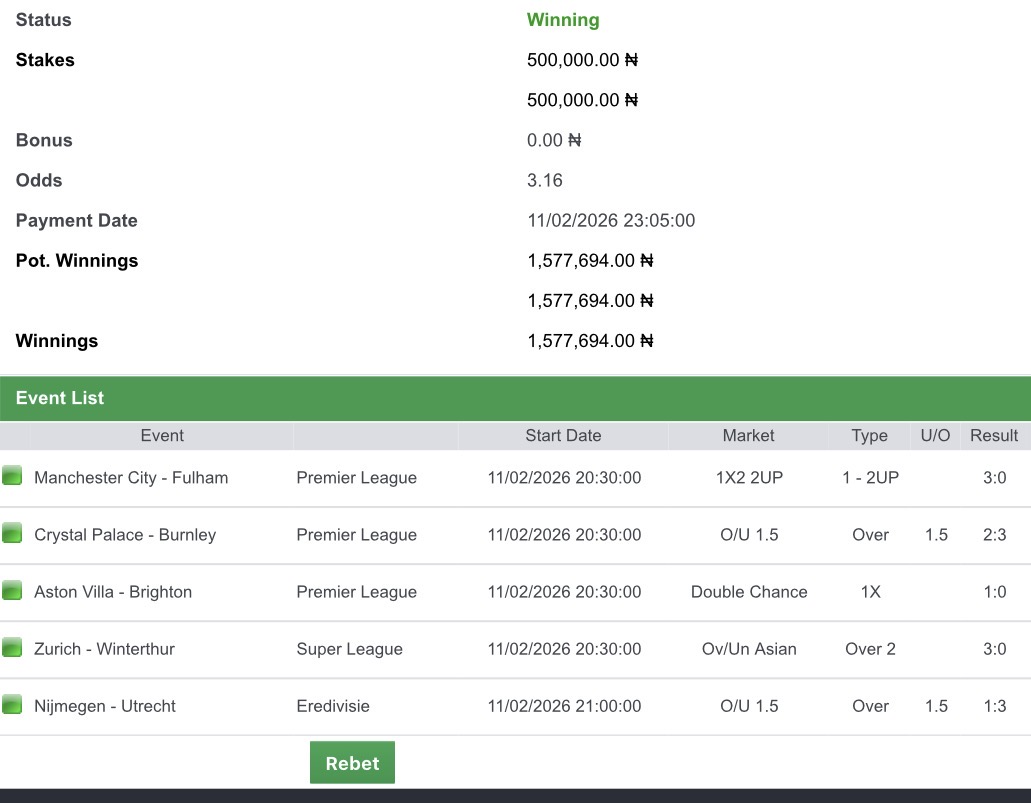Click the Manchester City - Fulham event name
The height and width of the screenshot is (803, 1031).
pyautogui.click(x=131, y=477)
